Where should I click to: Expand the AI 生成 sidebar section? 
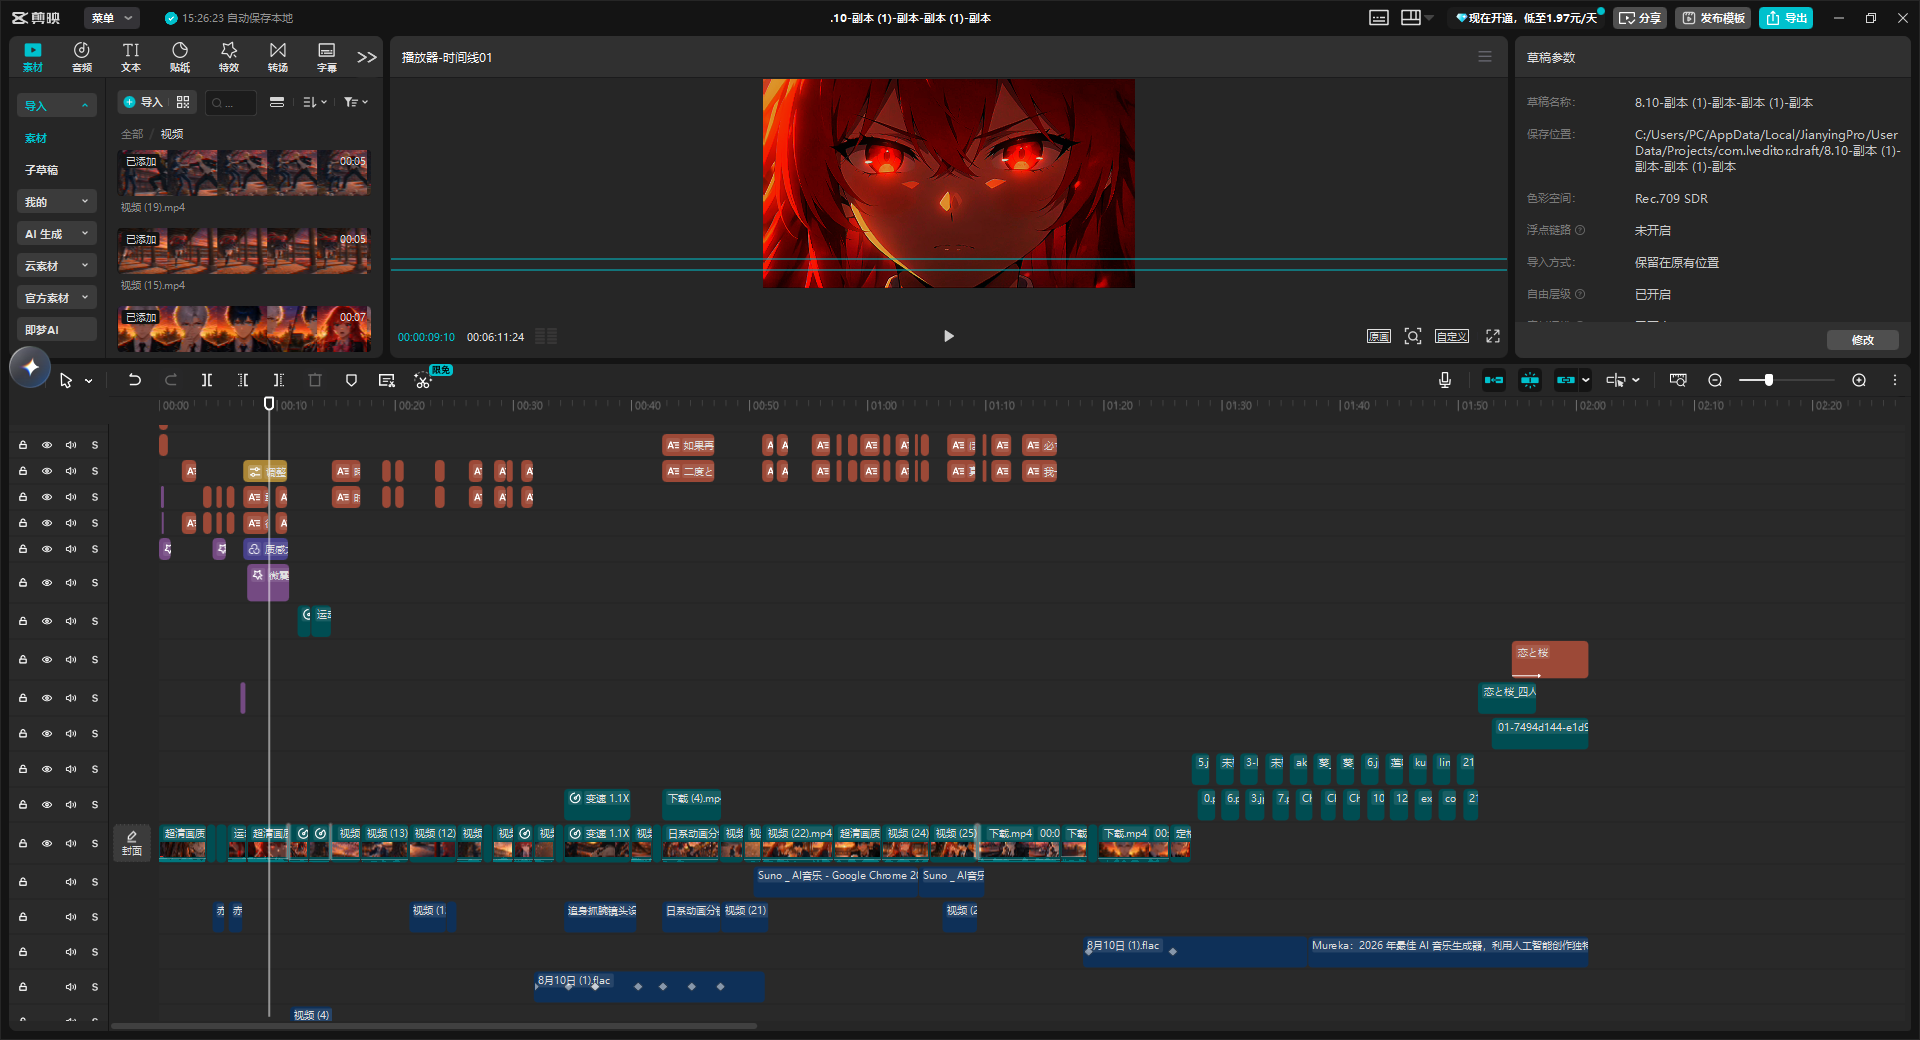coord(57,234)
